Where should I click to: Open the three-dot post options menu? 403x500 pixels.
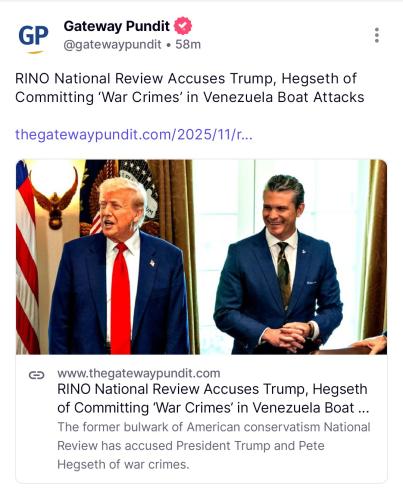click(377, 35)
